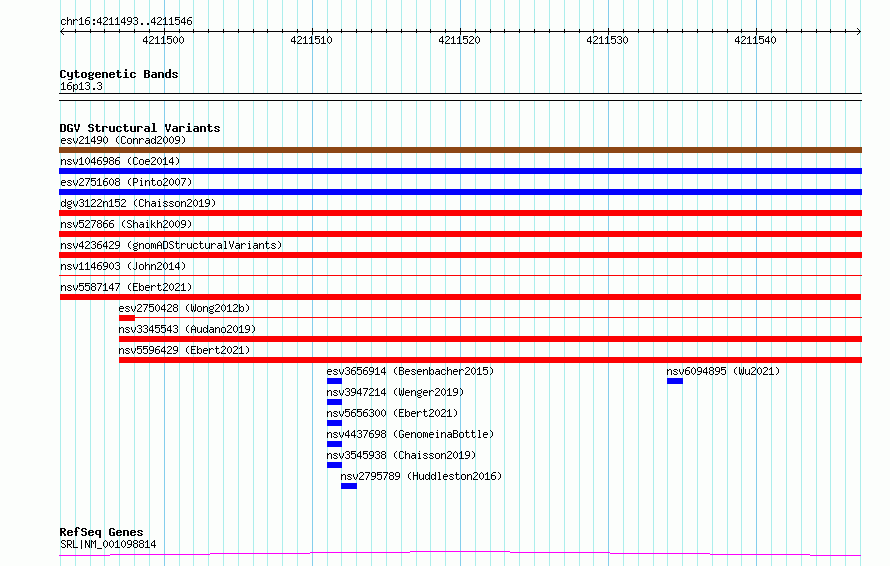Click the red dgv3122n152 variant bar
Viewport: 890px width, 566px height.
pos(460,213)
